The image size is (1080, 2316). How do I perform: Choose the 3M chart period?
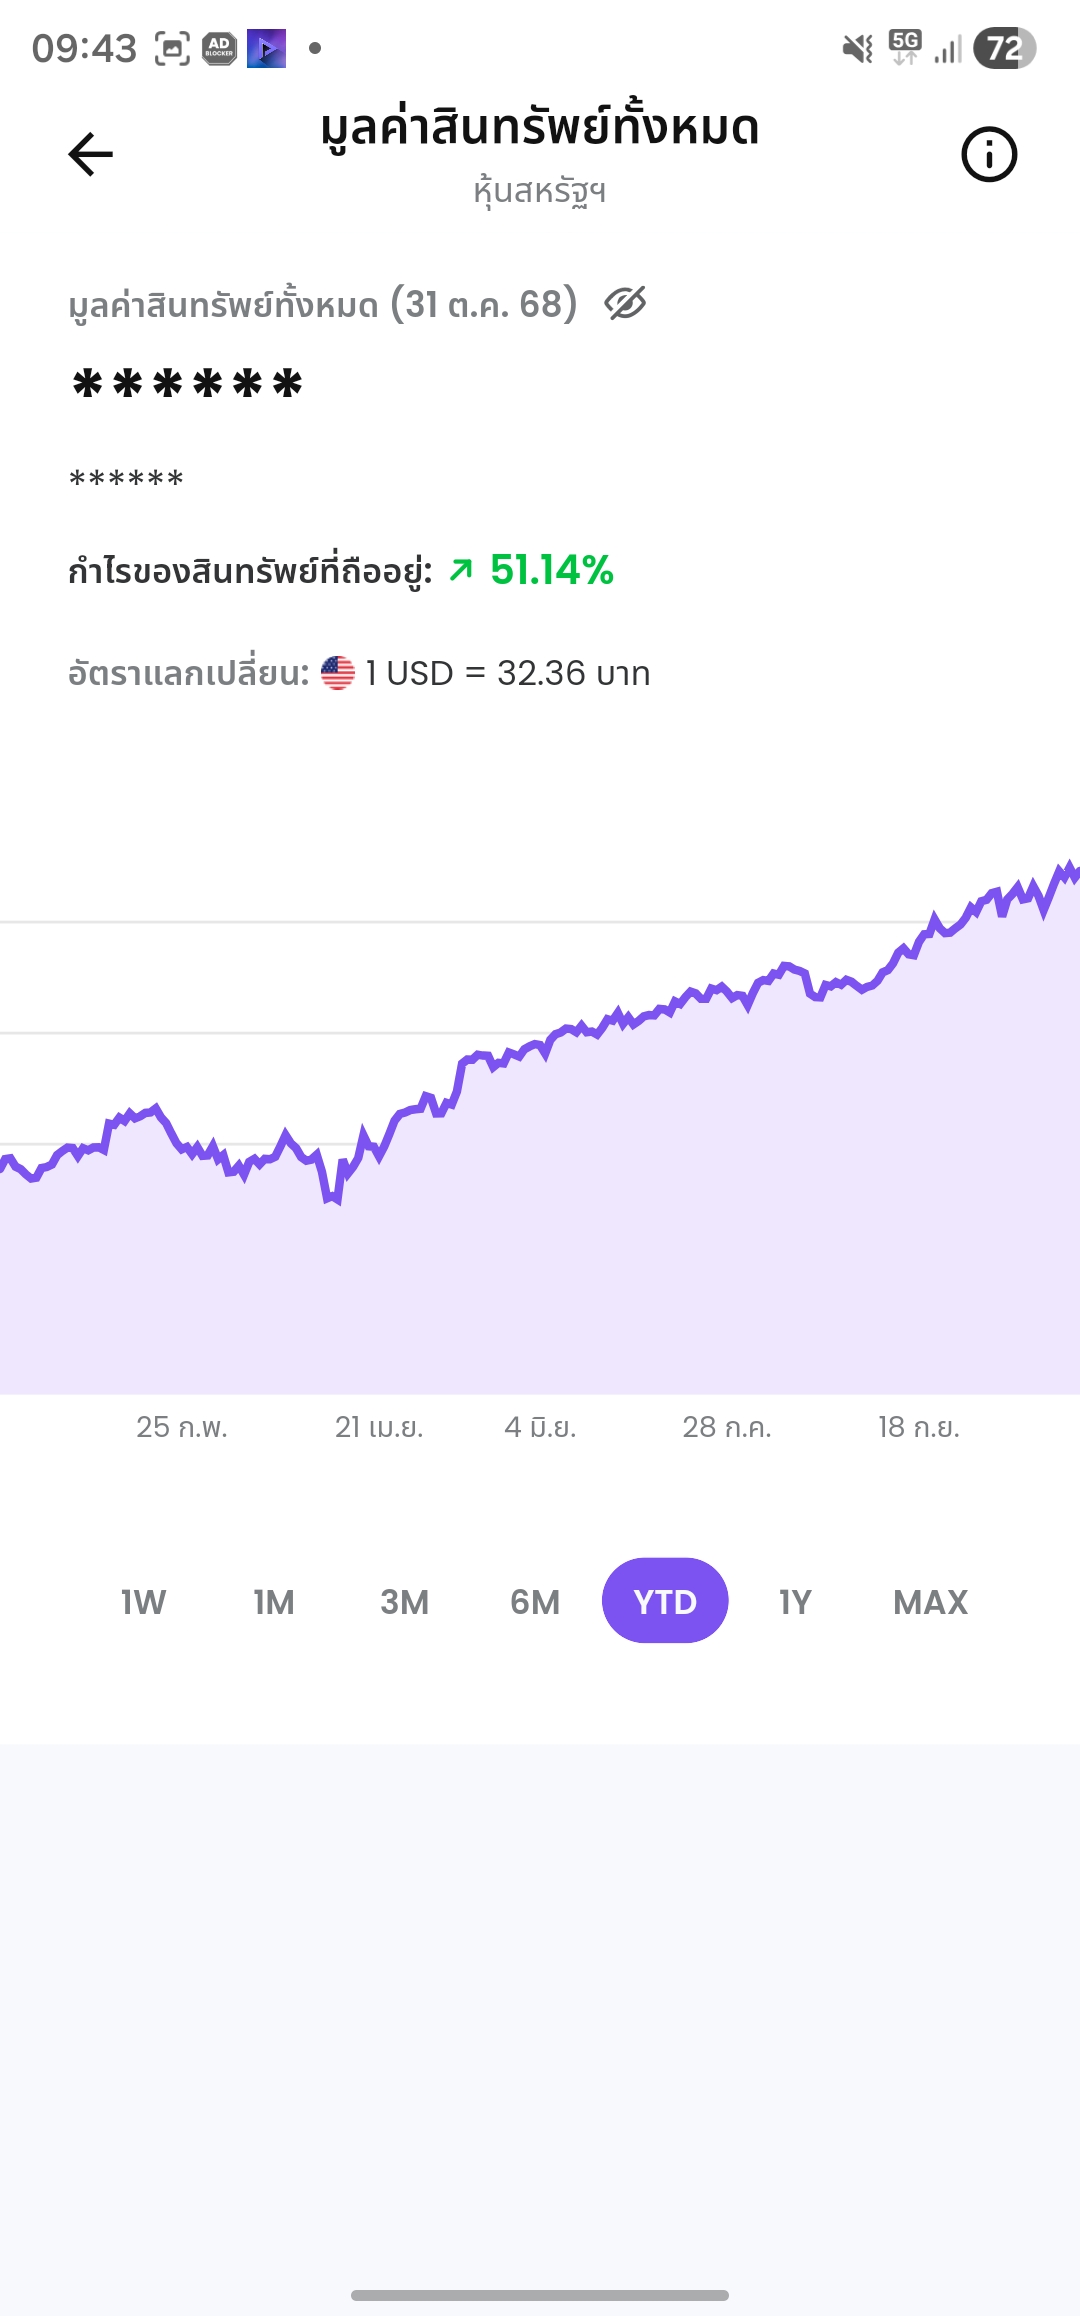coord(404,1602)
